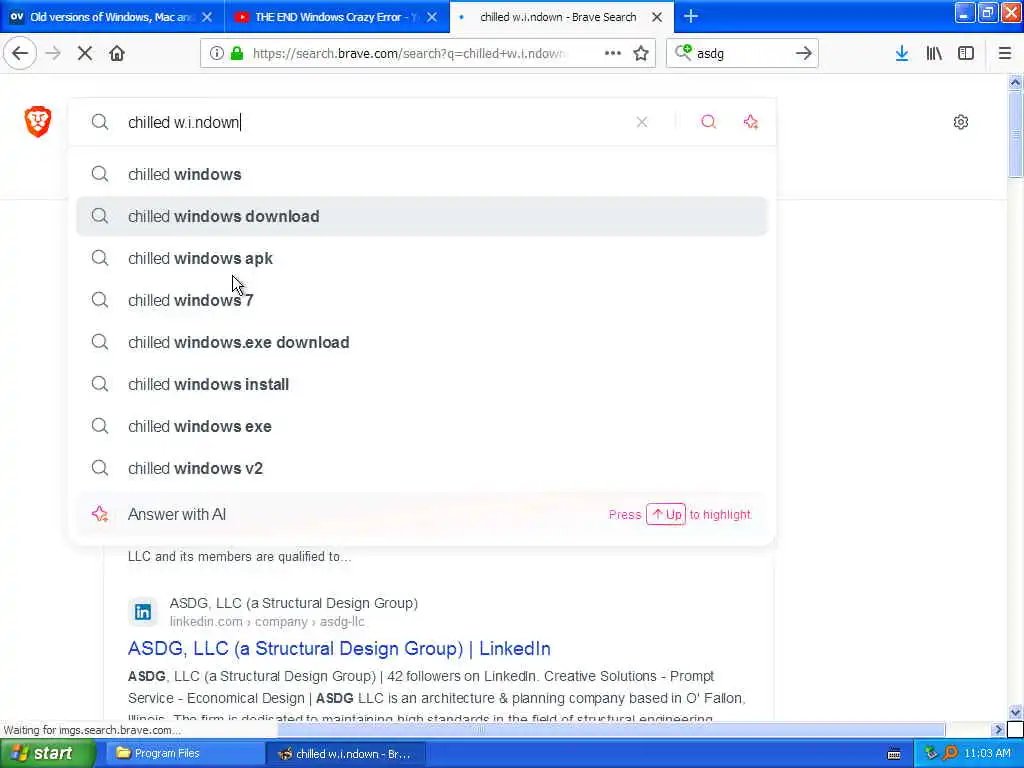This screenshot has width=1024, height=768.
Task: Click the horizontal scrollbar right arrow
Action: click(x=998, y=729)
